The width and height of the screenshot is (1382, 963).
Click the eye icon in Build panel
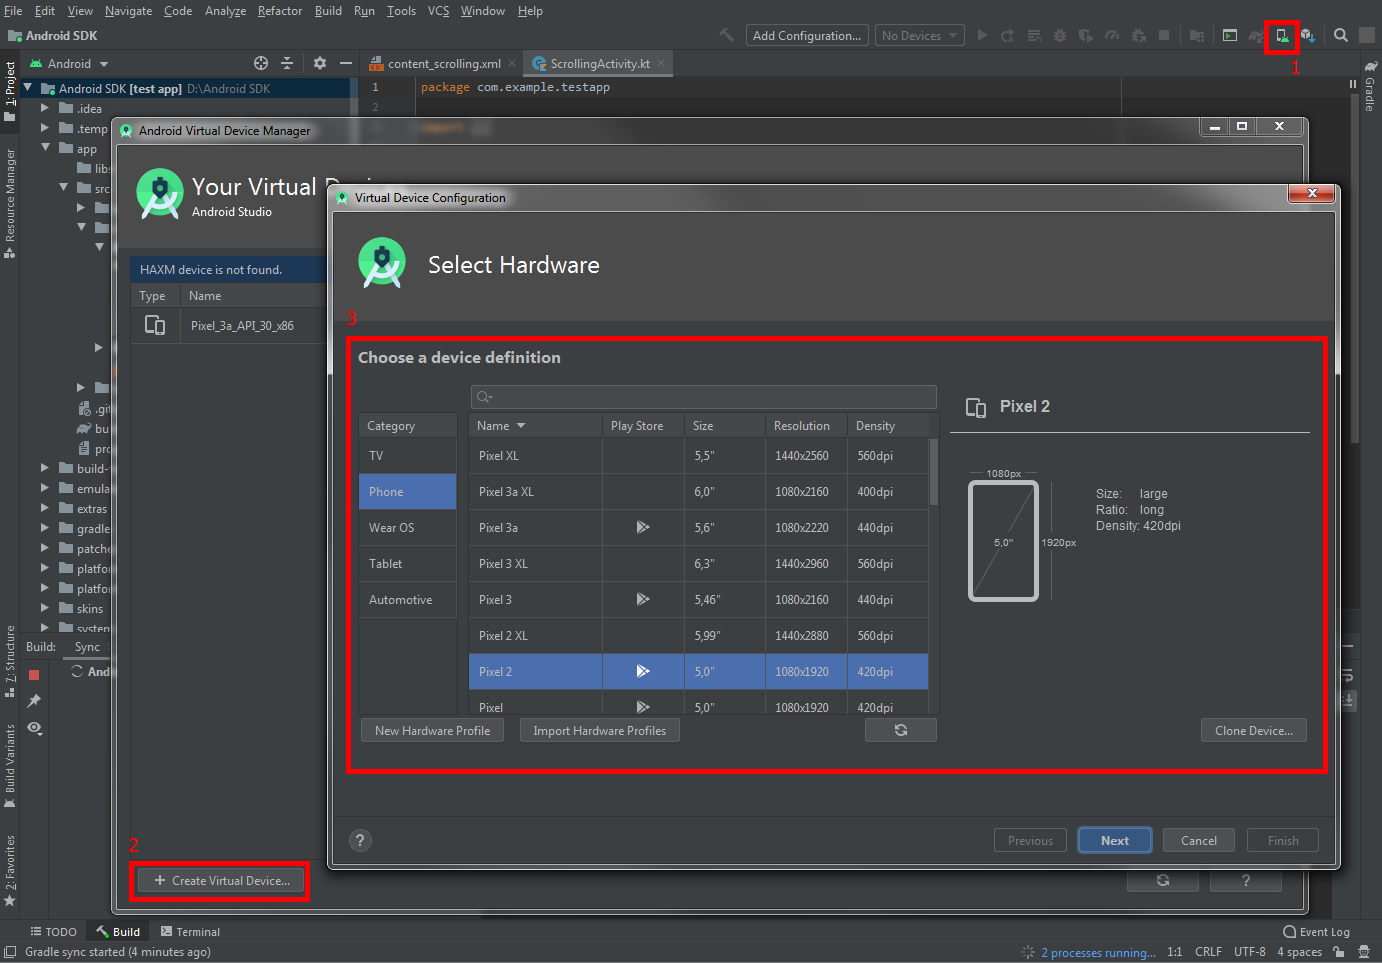tap(34, 728)
